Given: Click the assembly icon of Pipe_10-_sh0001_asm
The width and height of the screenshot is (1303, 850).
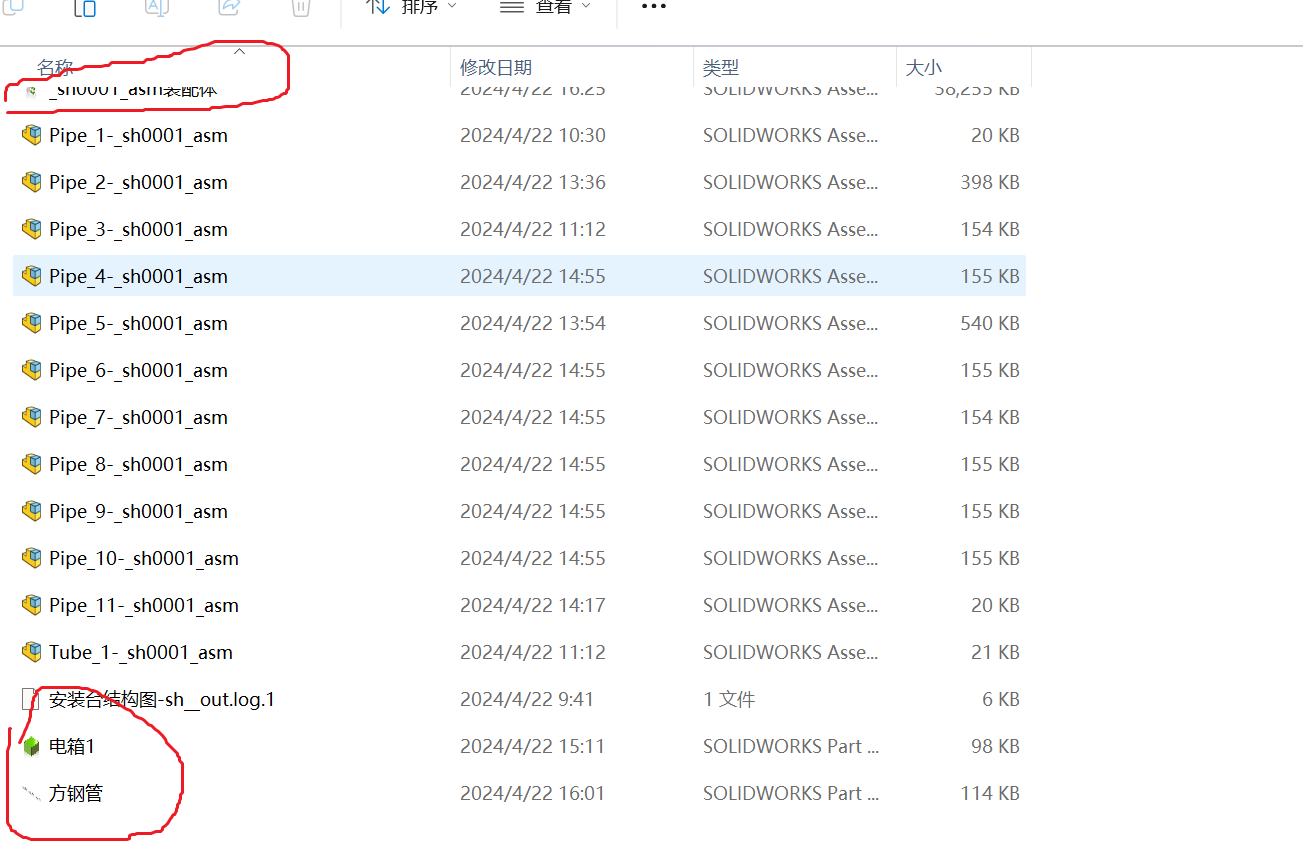Looking at the screenshot, I should [x=32, y=558].
